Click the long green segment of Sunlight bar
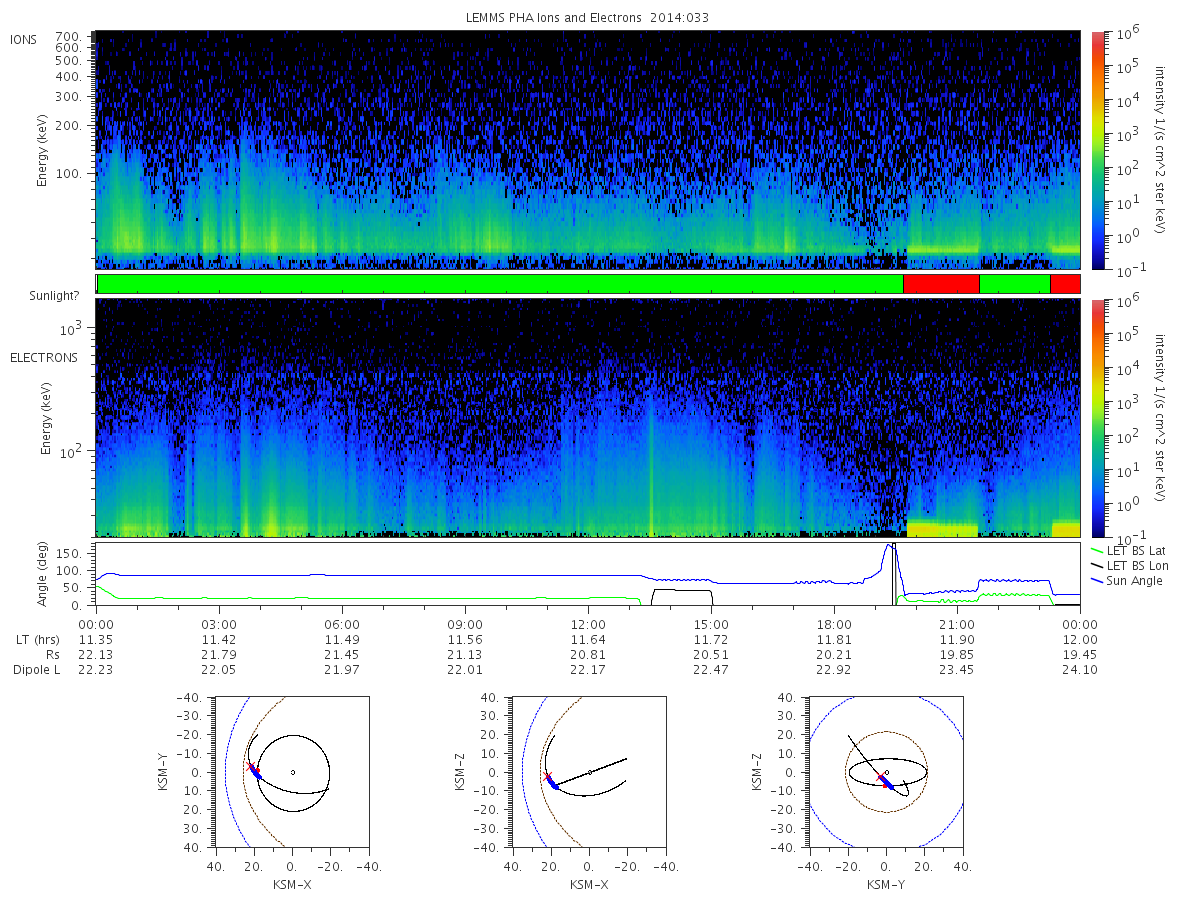1200x900 pixels. coord(500,284)
